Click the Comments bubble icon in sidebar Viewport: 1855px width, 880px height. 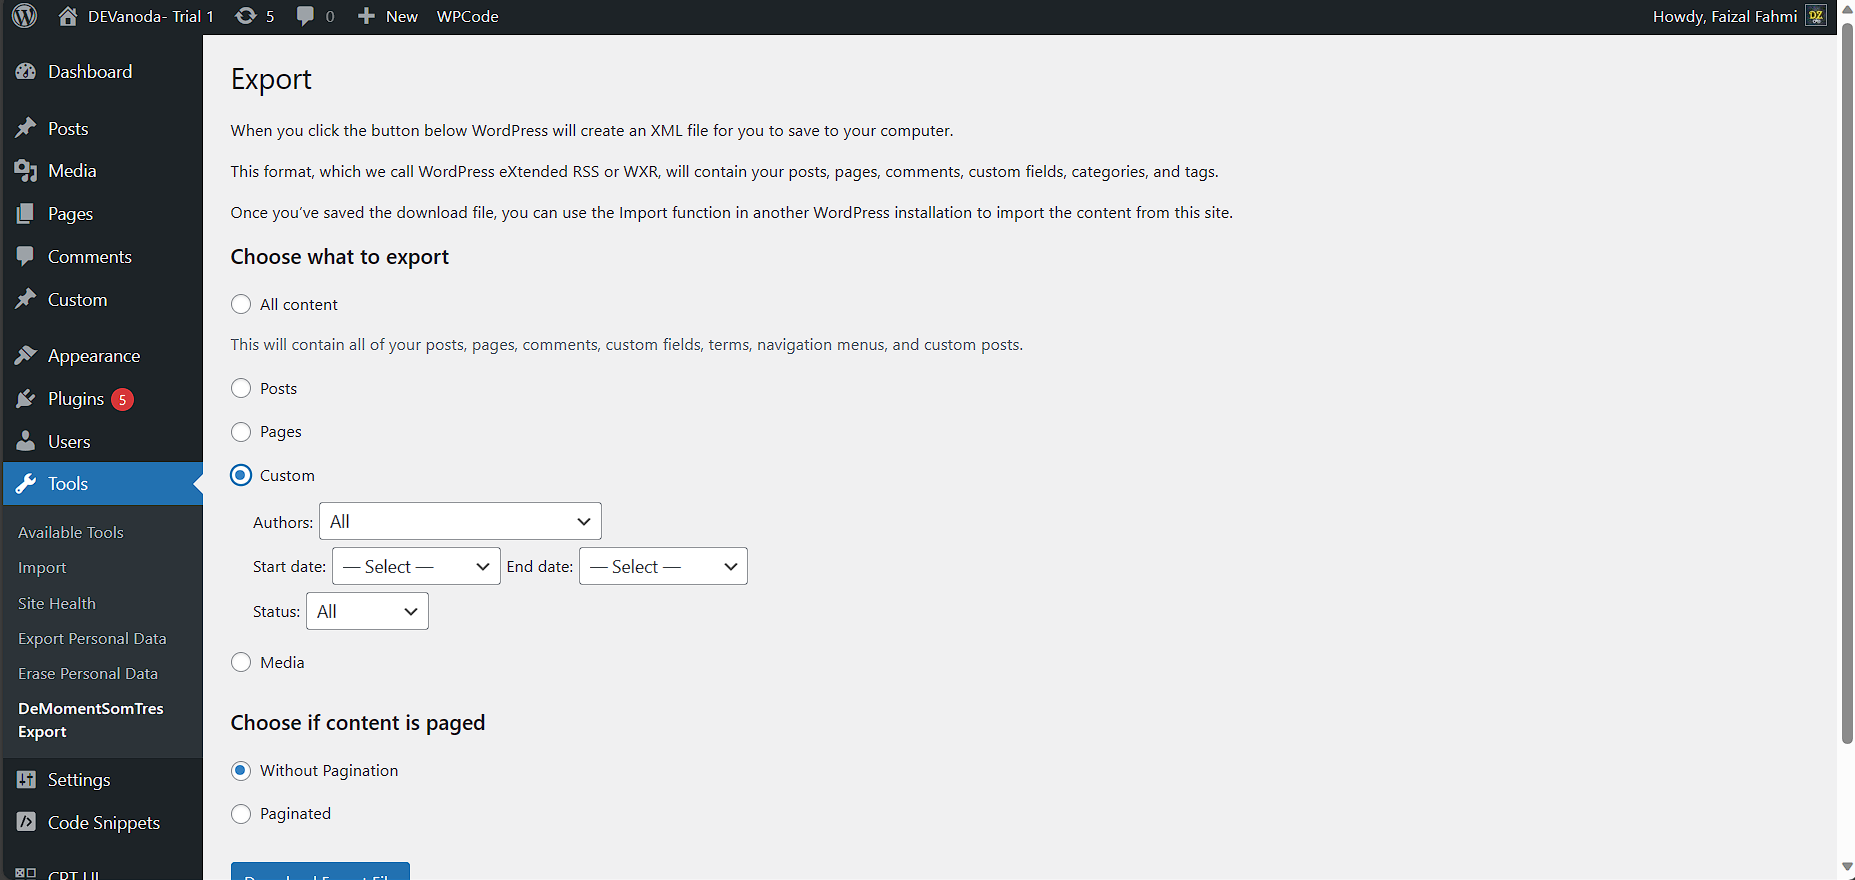(26, 257)
